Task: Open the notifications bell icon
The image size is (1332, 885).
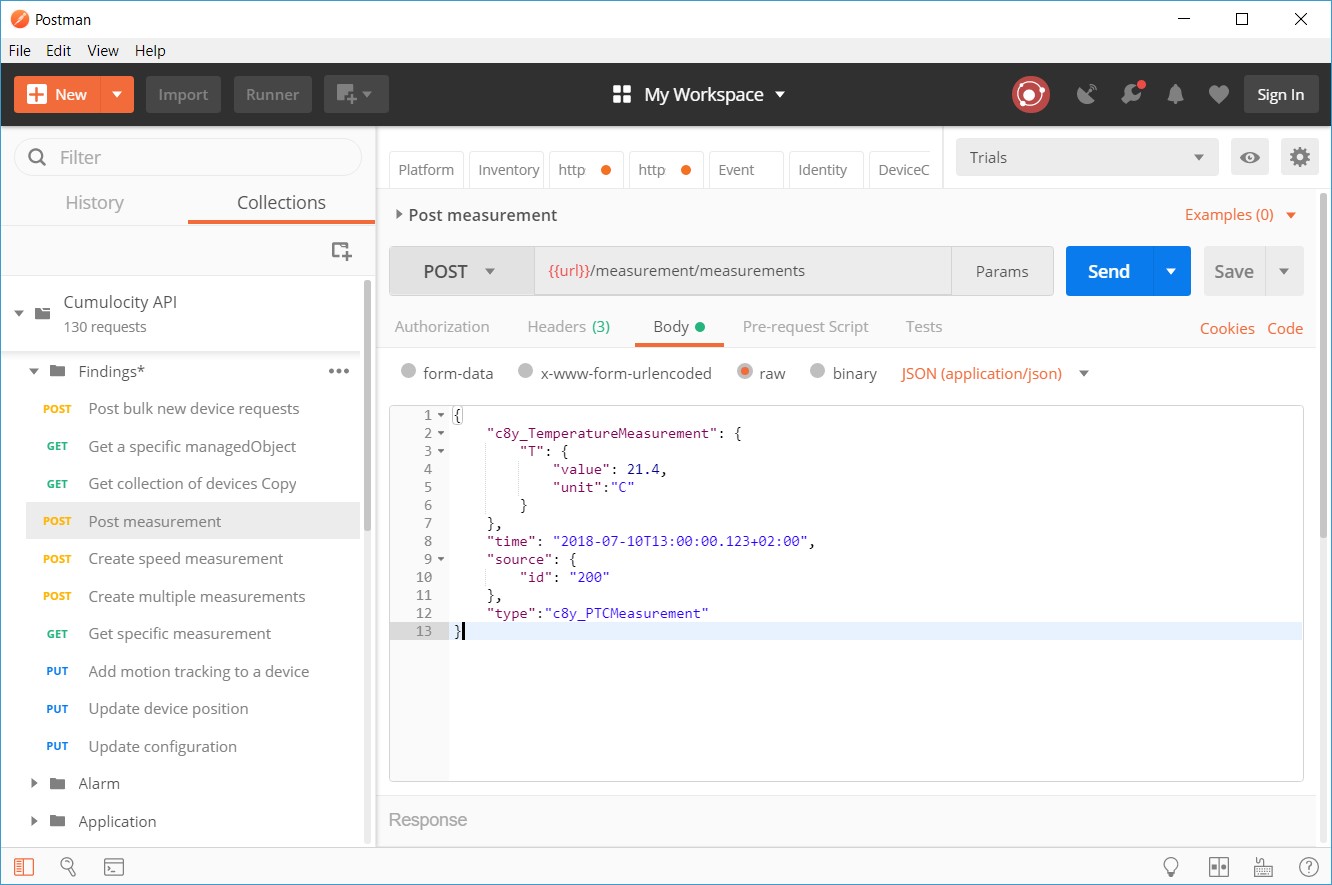Action: (1175, 95)
